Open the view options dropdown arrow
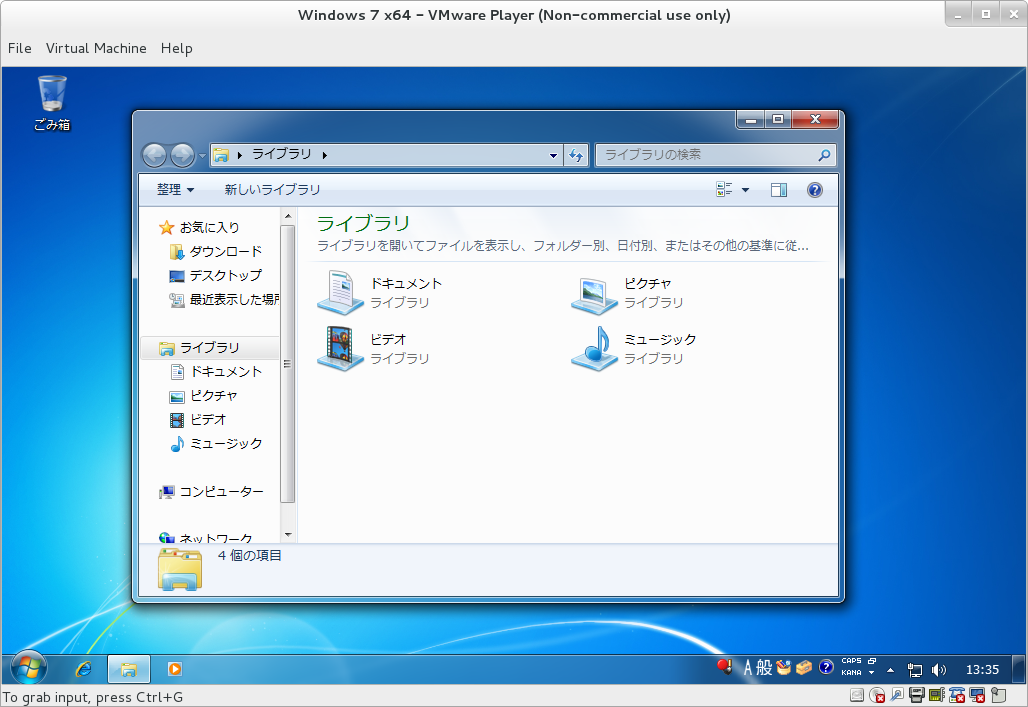 click(x=745, y=190)
